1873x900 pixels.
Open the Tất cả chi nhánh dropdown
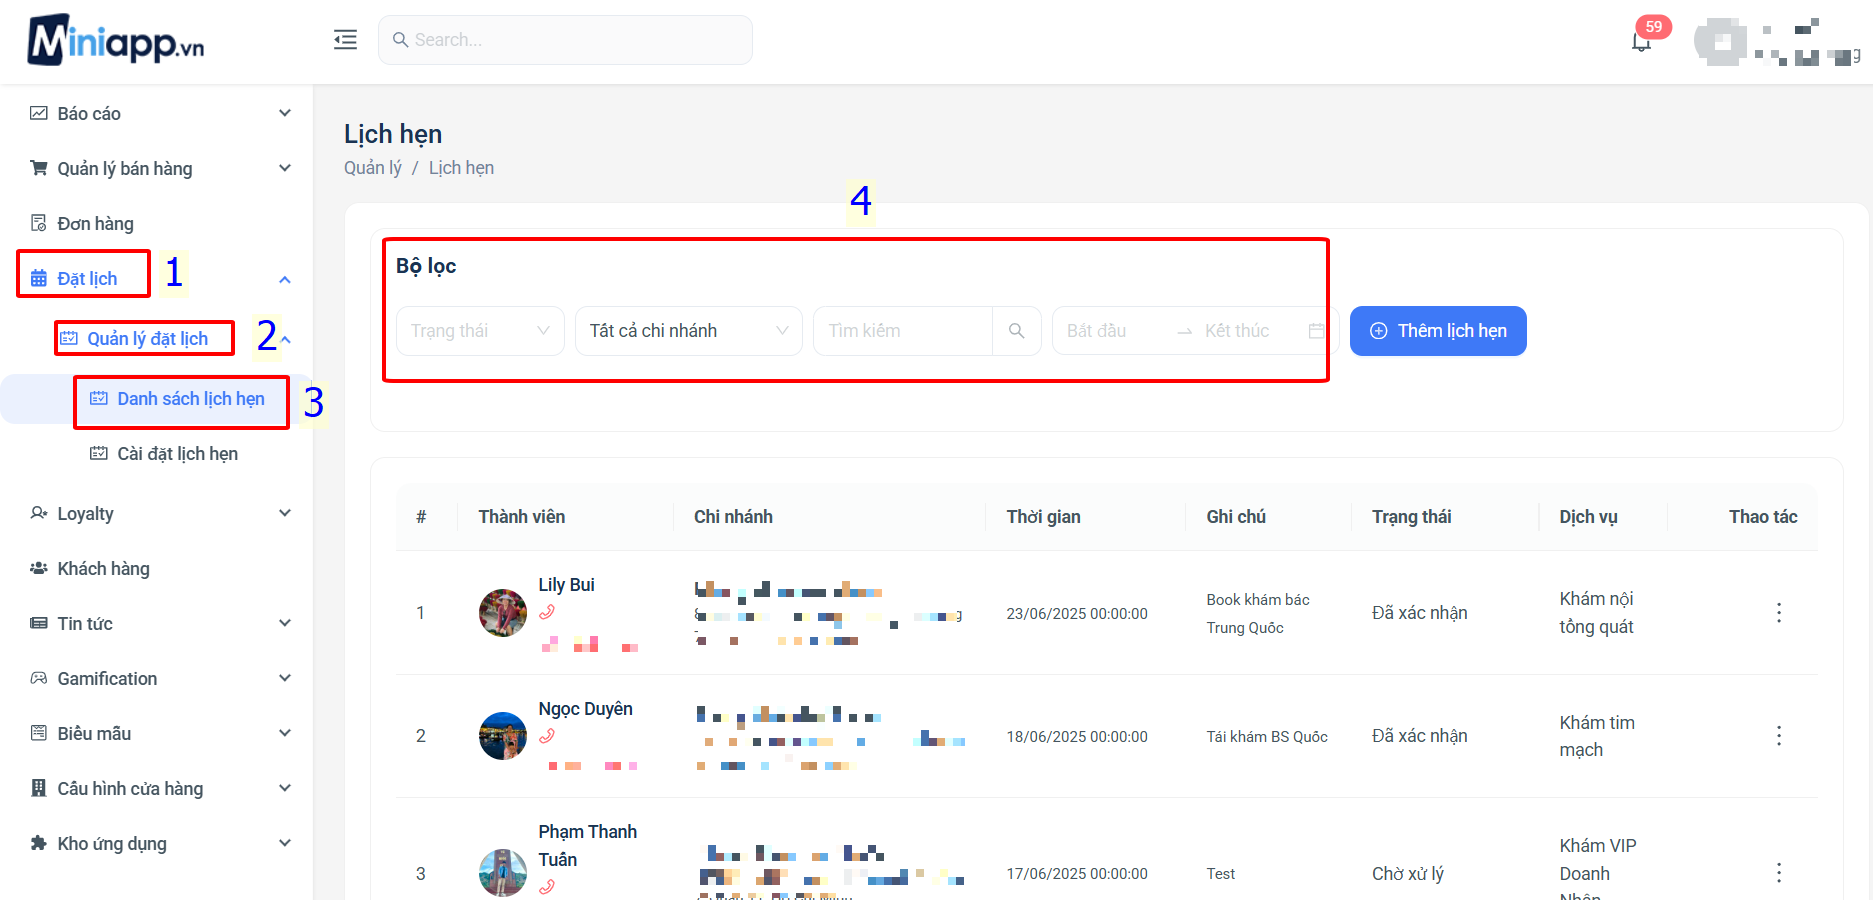coord(688,331)
